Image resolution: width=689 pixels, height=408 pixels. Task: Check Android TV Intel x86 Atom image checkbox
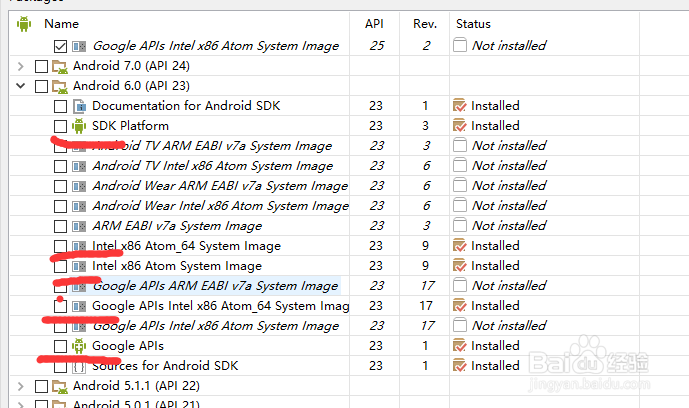click(60, 166)
